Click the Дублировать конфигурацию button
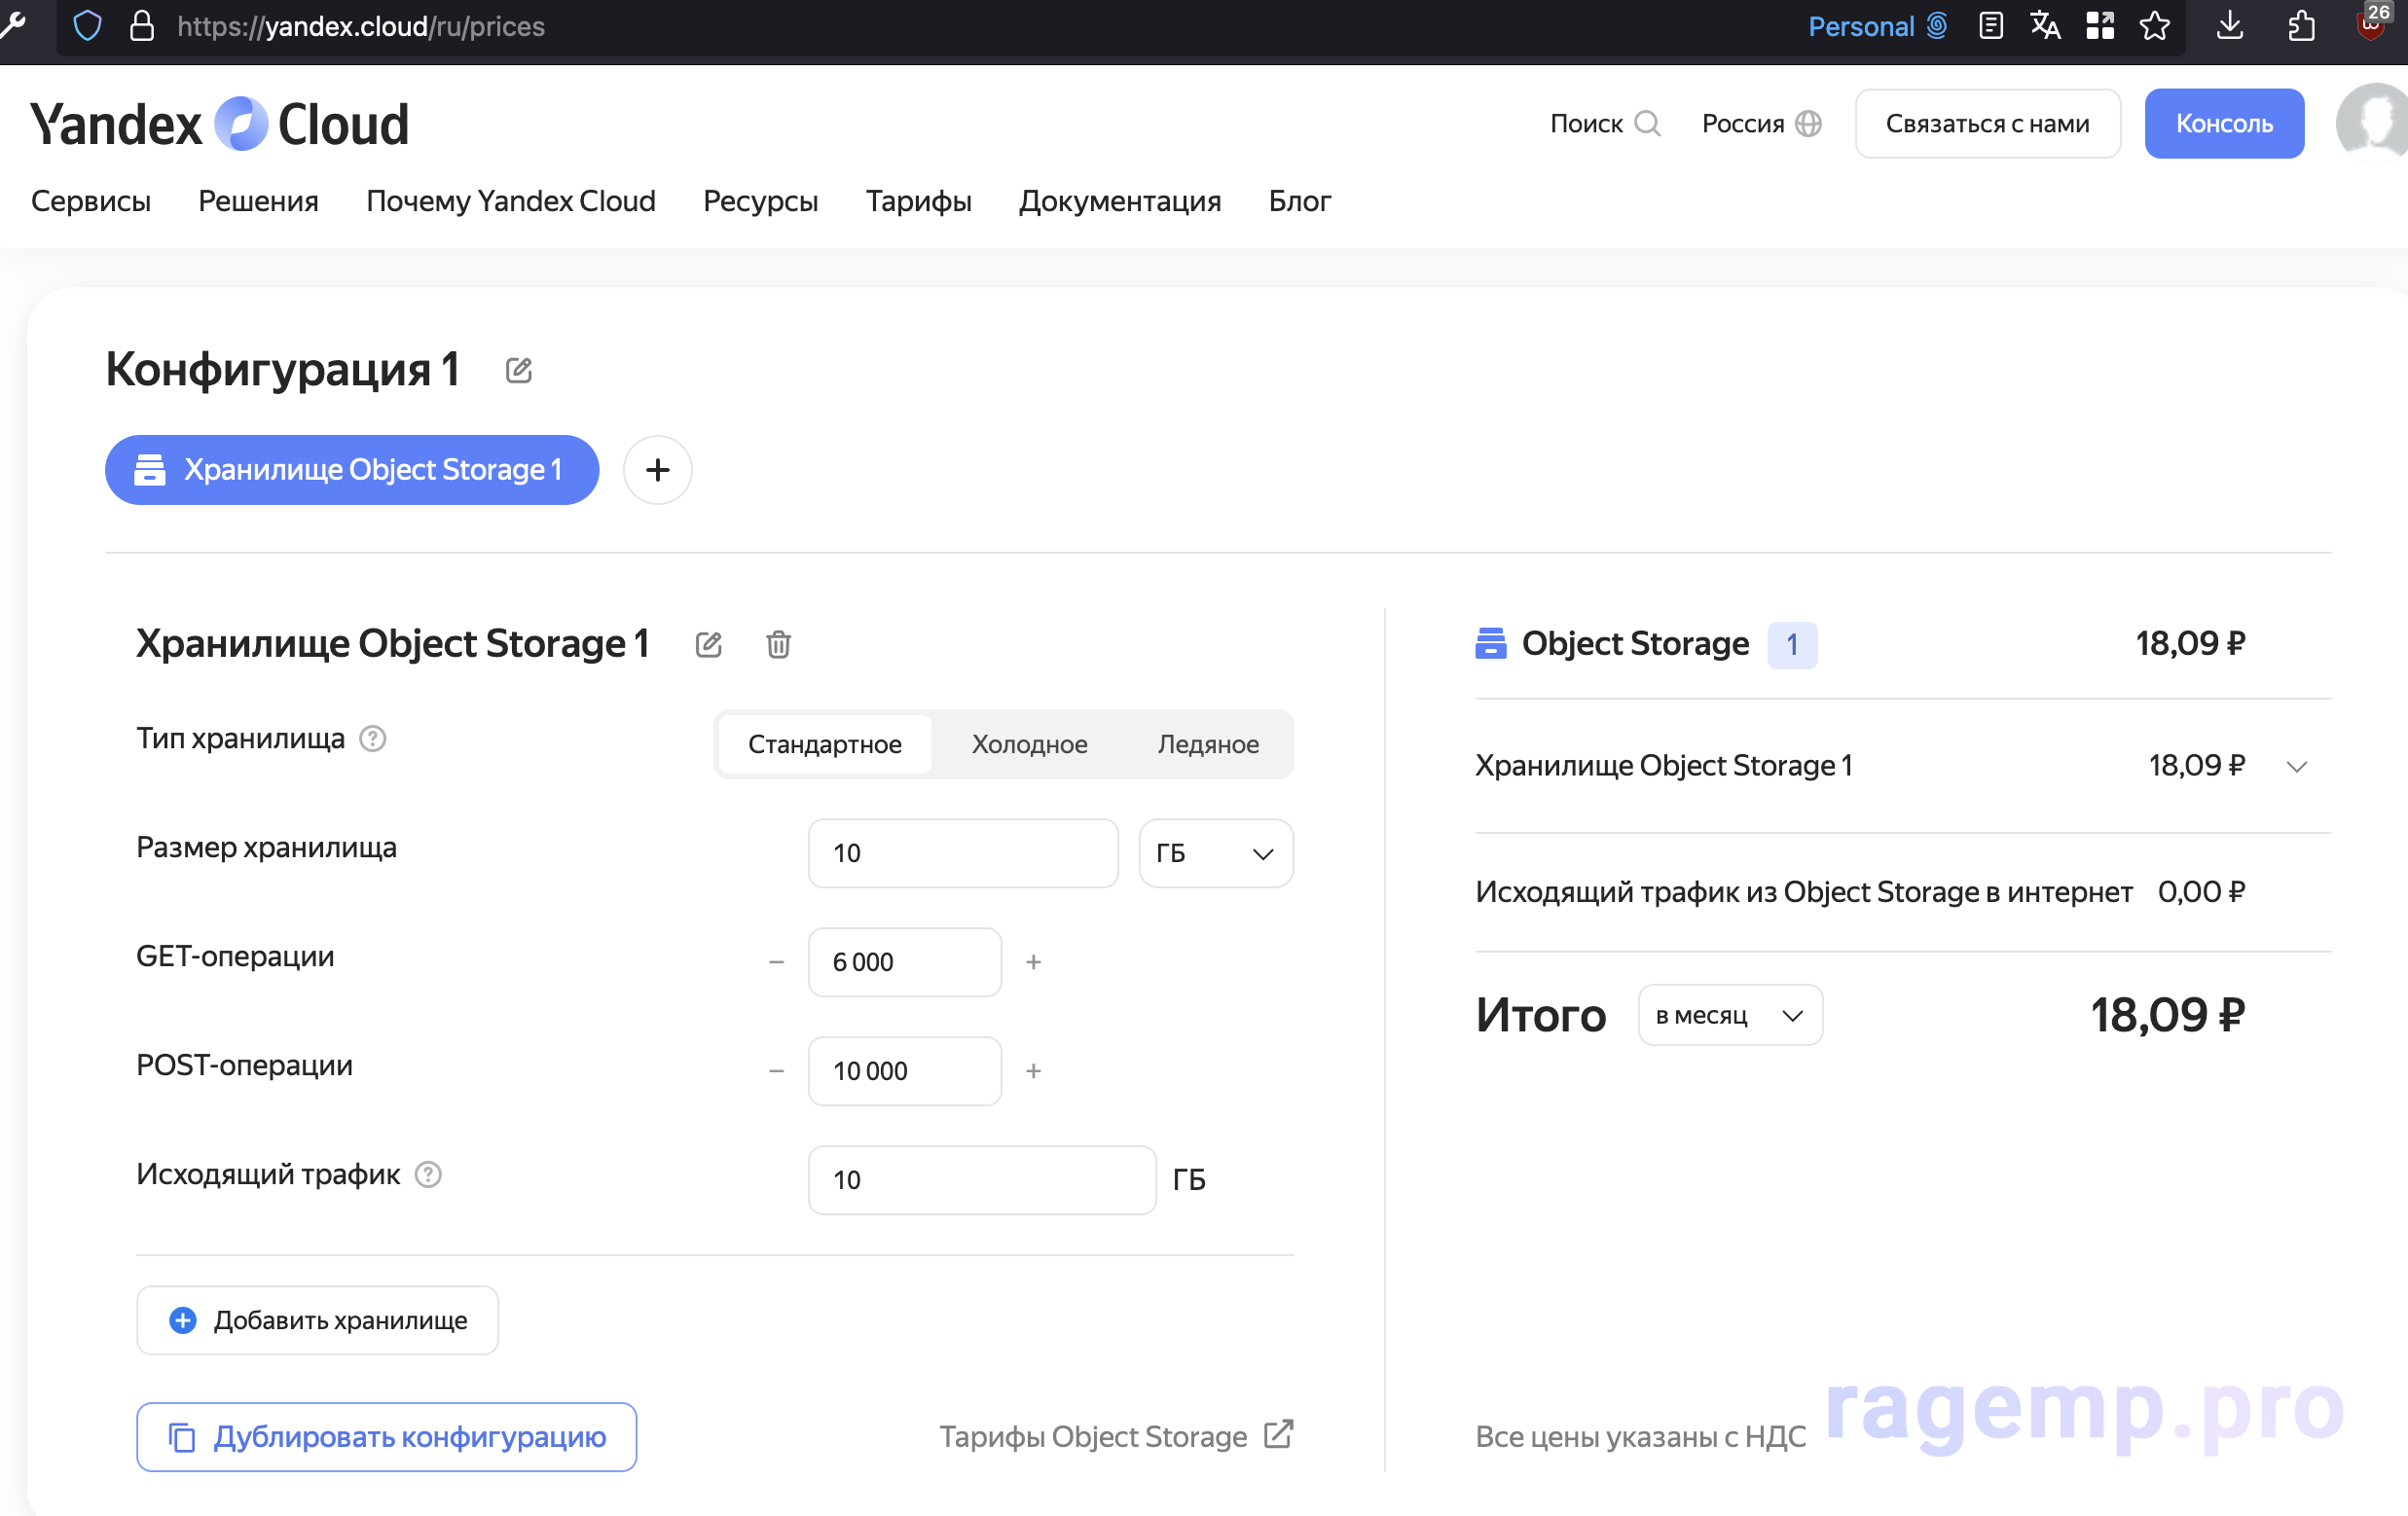 click(387, 1436)
